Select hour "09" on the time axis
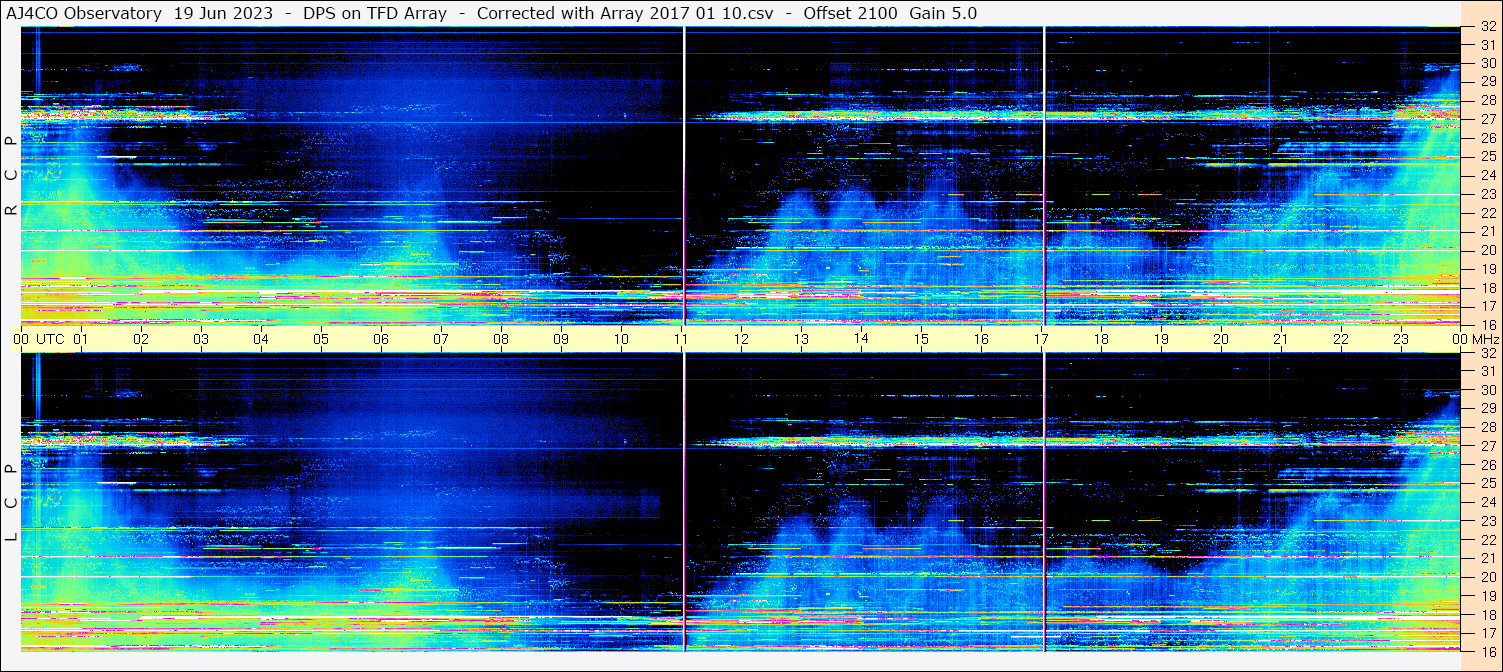1503x672 pixels. [x=561, y=339]
